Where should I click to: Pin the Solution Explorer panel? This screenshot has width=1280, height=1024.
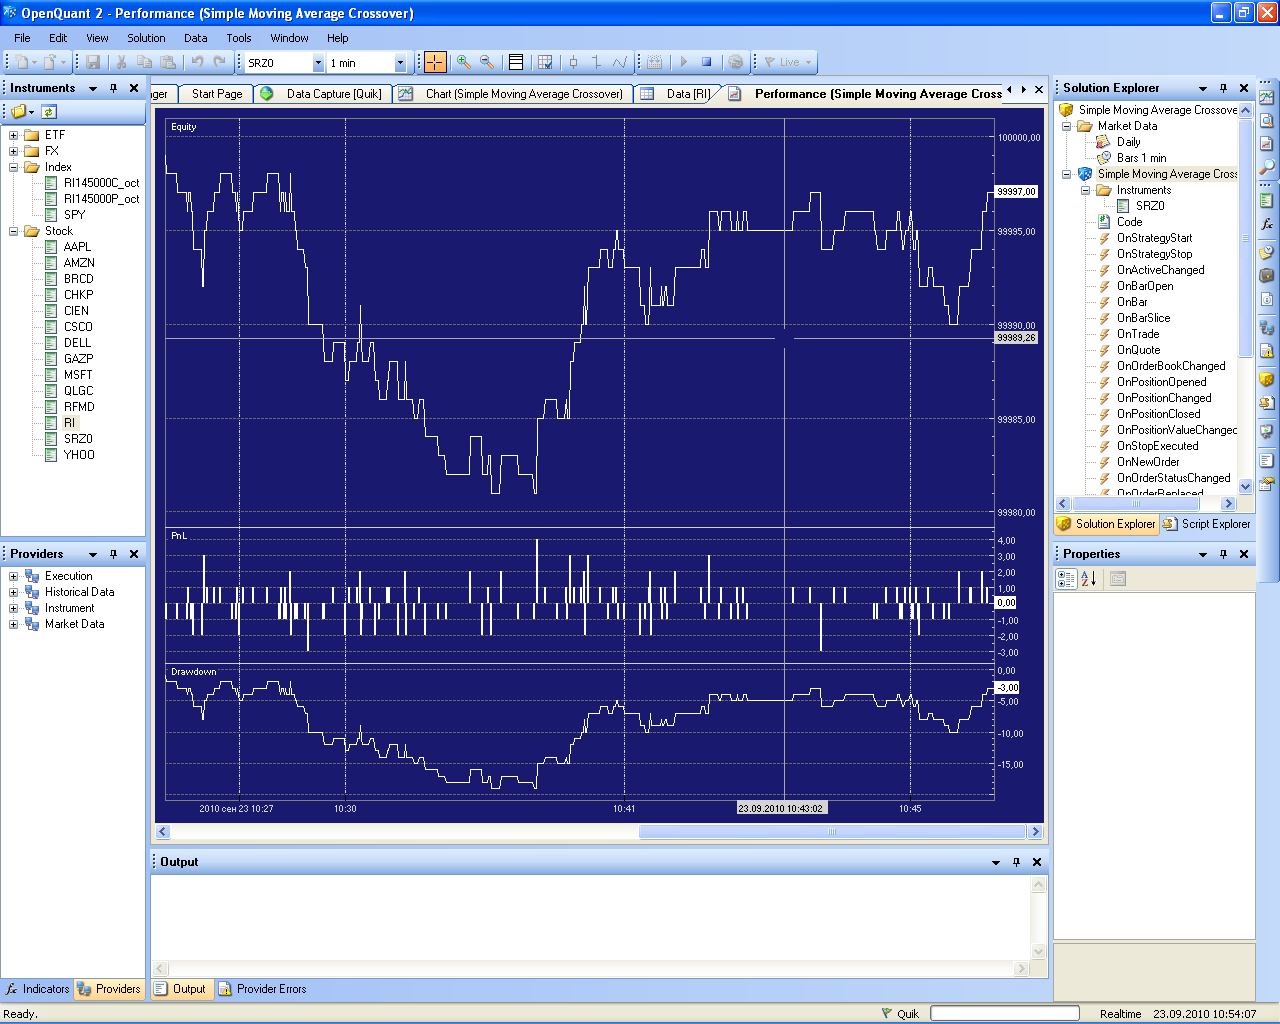(1223, 88)
